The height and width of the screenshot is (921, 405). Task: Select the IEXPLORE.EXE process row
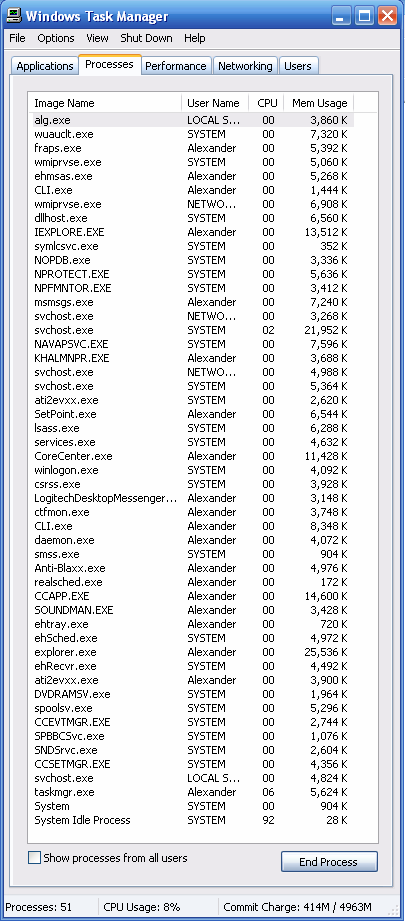tap(191, 232)
